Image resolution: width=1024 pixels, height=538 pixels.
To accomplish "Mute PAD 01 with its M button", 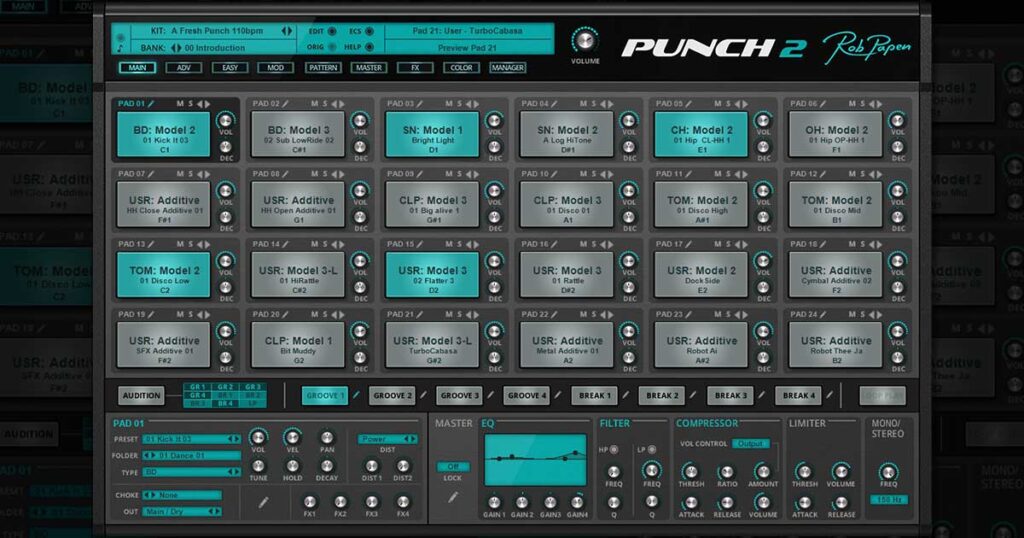I will (180, 104).
